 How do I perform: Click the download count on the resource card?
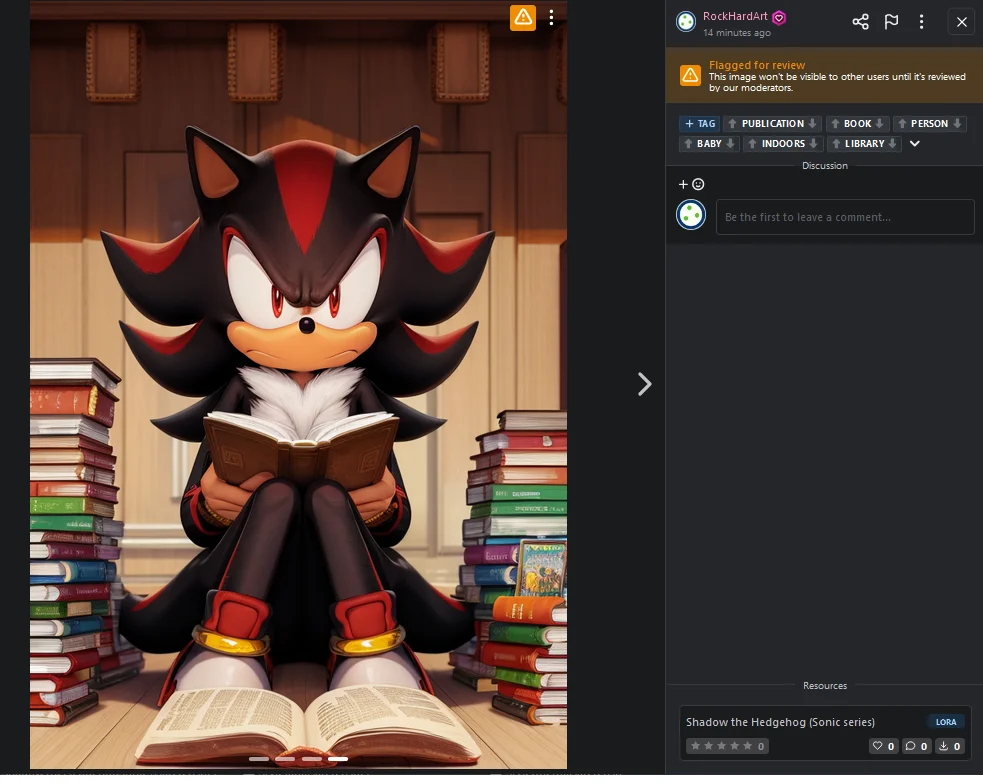point(950,747)
